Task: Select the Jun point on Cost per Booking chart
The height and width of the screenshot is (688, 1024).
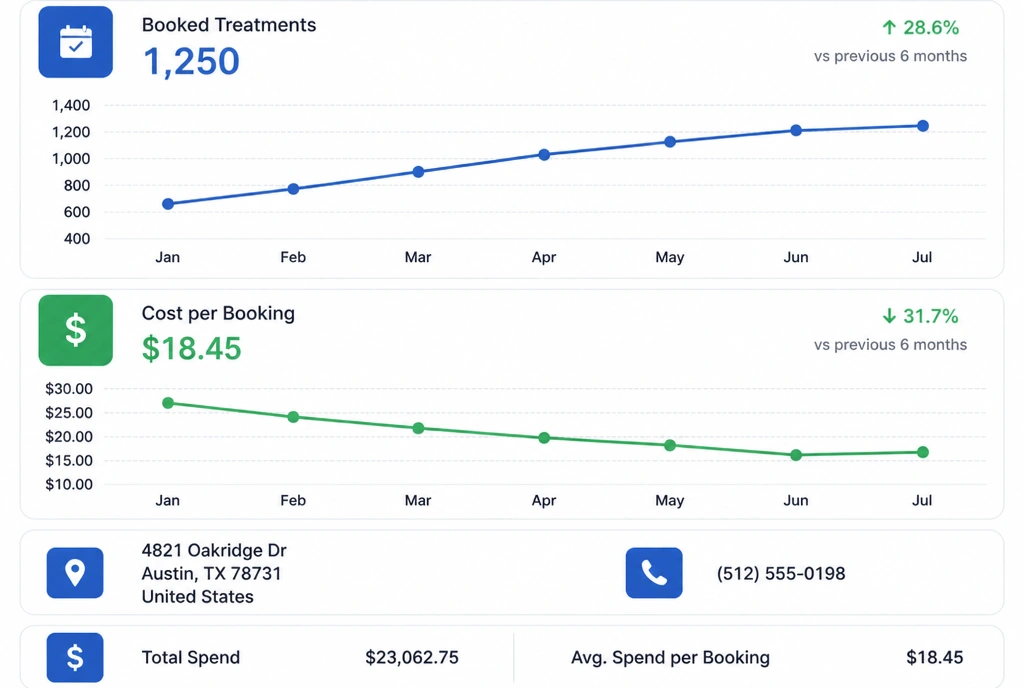Action: pyautogui.click(x=795, y=455)
